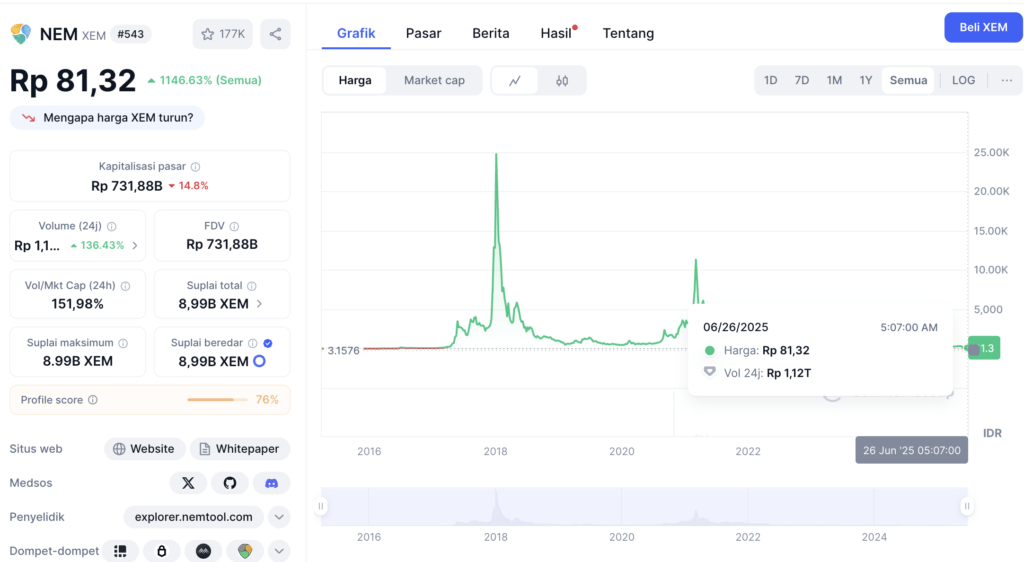Expand more explorers in Penyelidik
The image size is (1024, 562).
279,517
